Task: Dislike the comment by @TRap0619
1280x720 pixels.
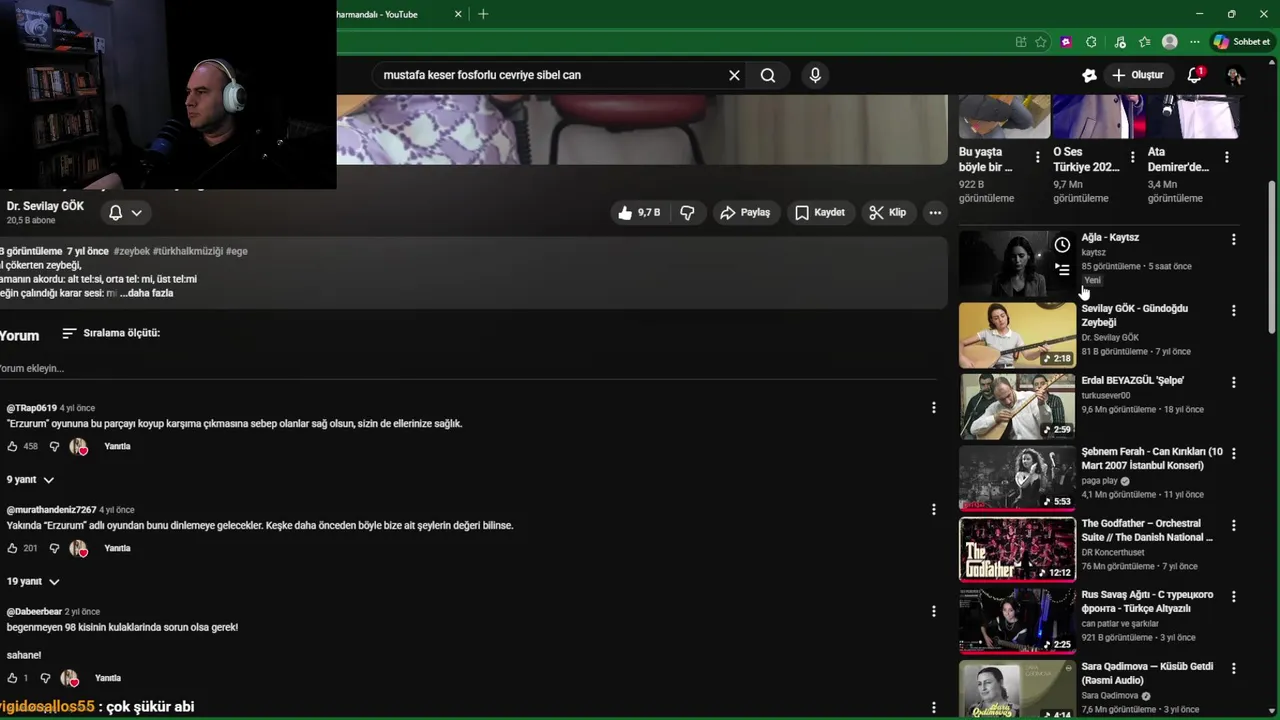Action: point(54,446)
